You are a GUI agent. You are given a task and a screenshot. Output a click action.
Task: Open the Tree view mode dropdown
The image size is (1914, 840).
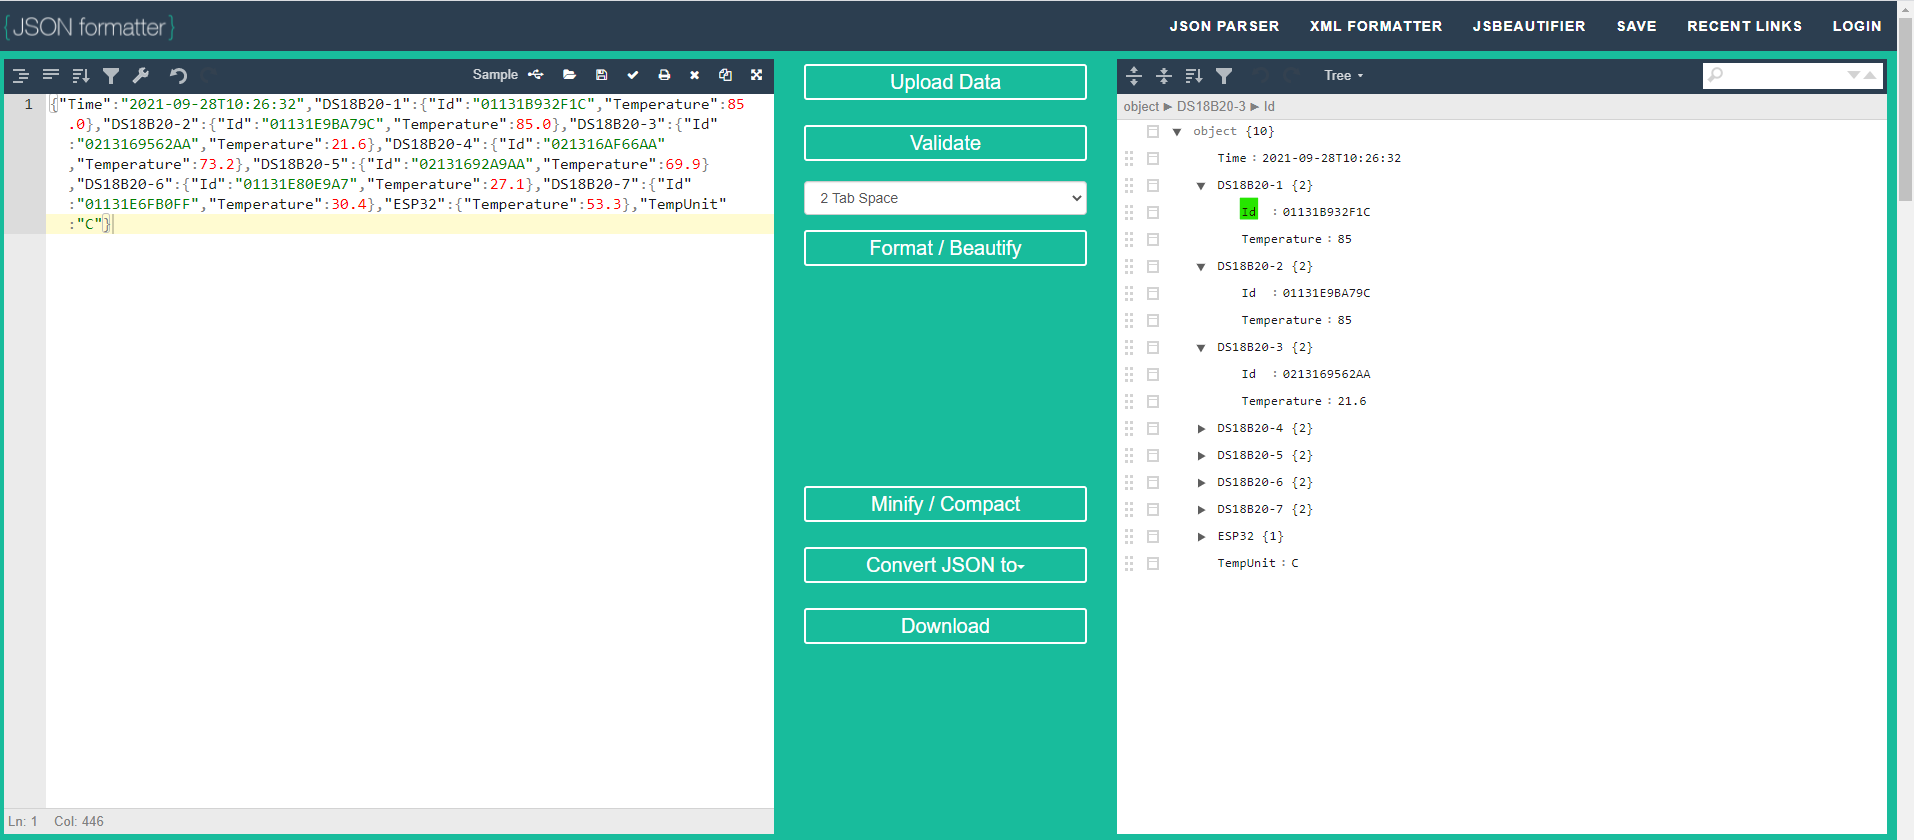point(1343,76)
